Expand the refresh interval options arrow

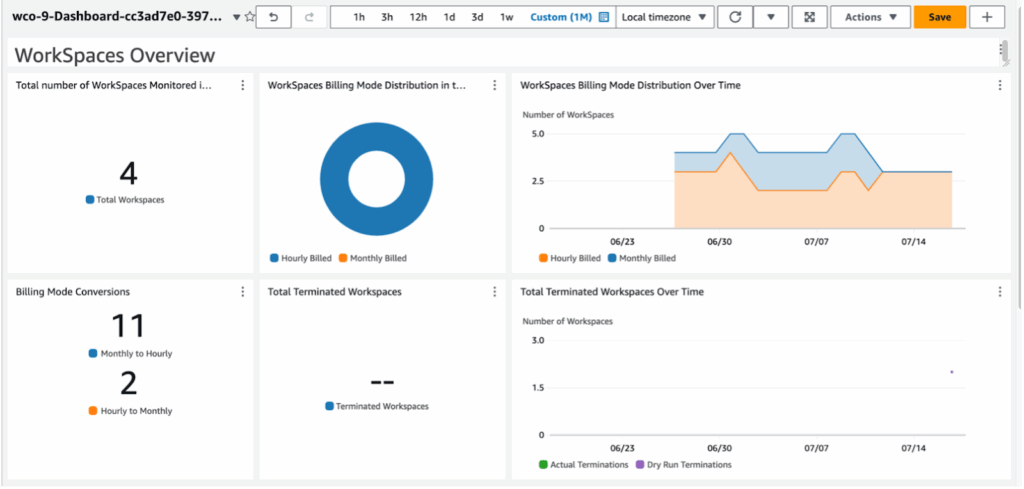pos(770,17)
